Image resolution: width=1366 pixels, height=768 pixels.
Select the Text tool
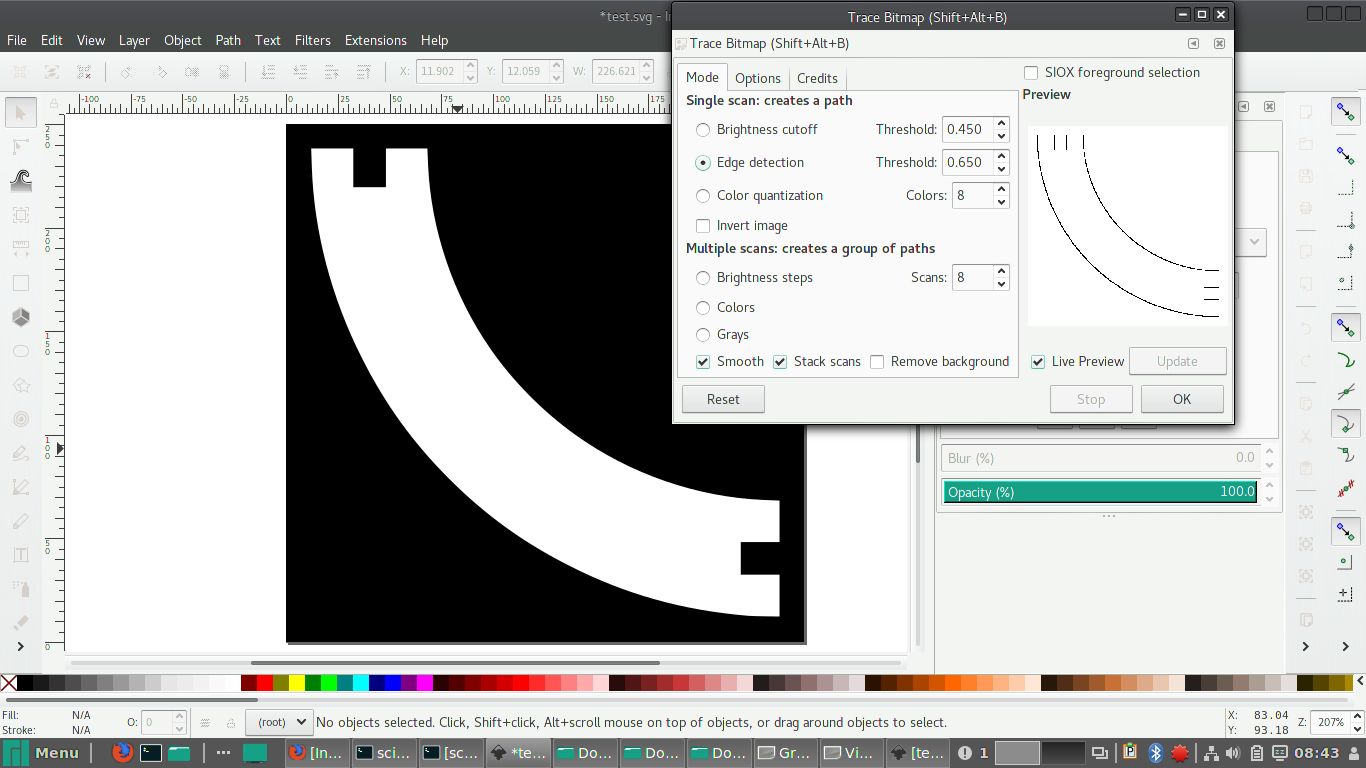(20, 555)
